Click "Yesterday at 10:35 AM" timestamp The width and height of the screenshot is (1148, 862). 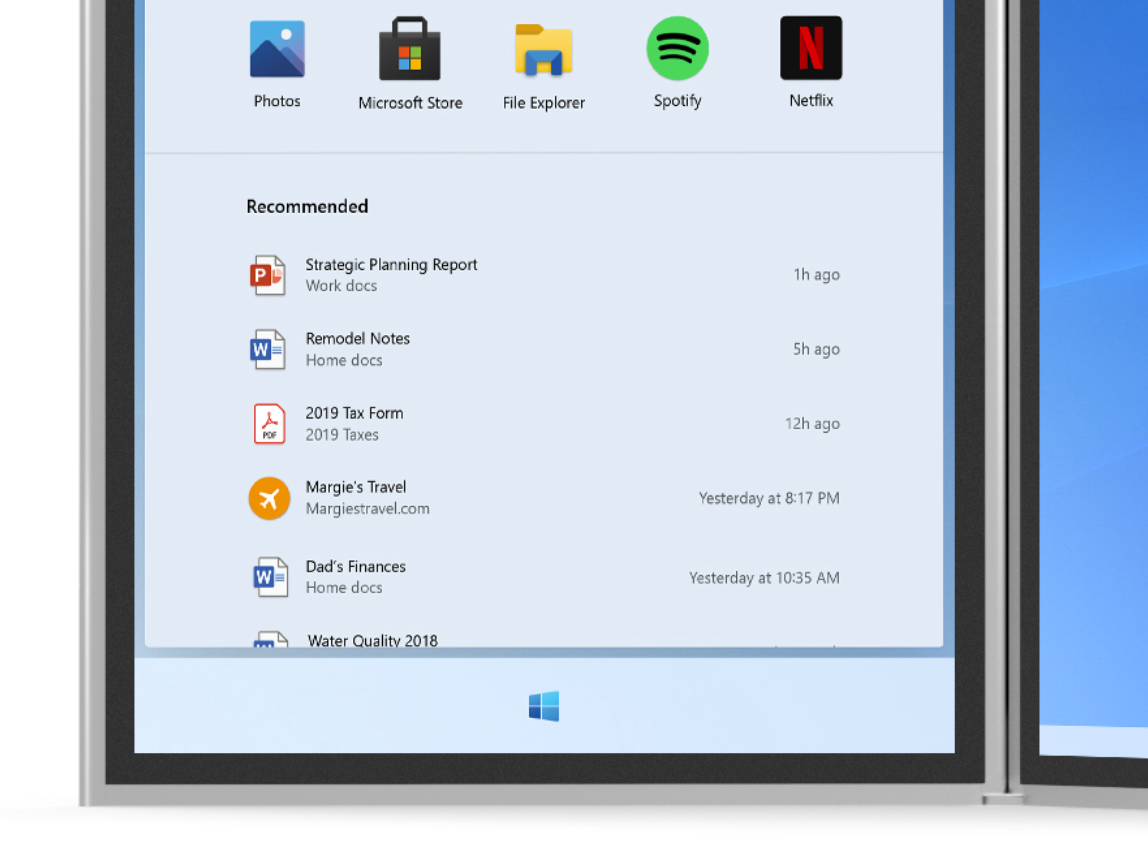[x=764, y=578]
